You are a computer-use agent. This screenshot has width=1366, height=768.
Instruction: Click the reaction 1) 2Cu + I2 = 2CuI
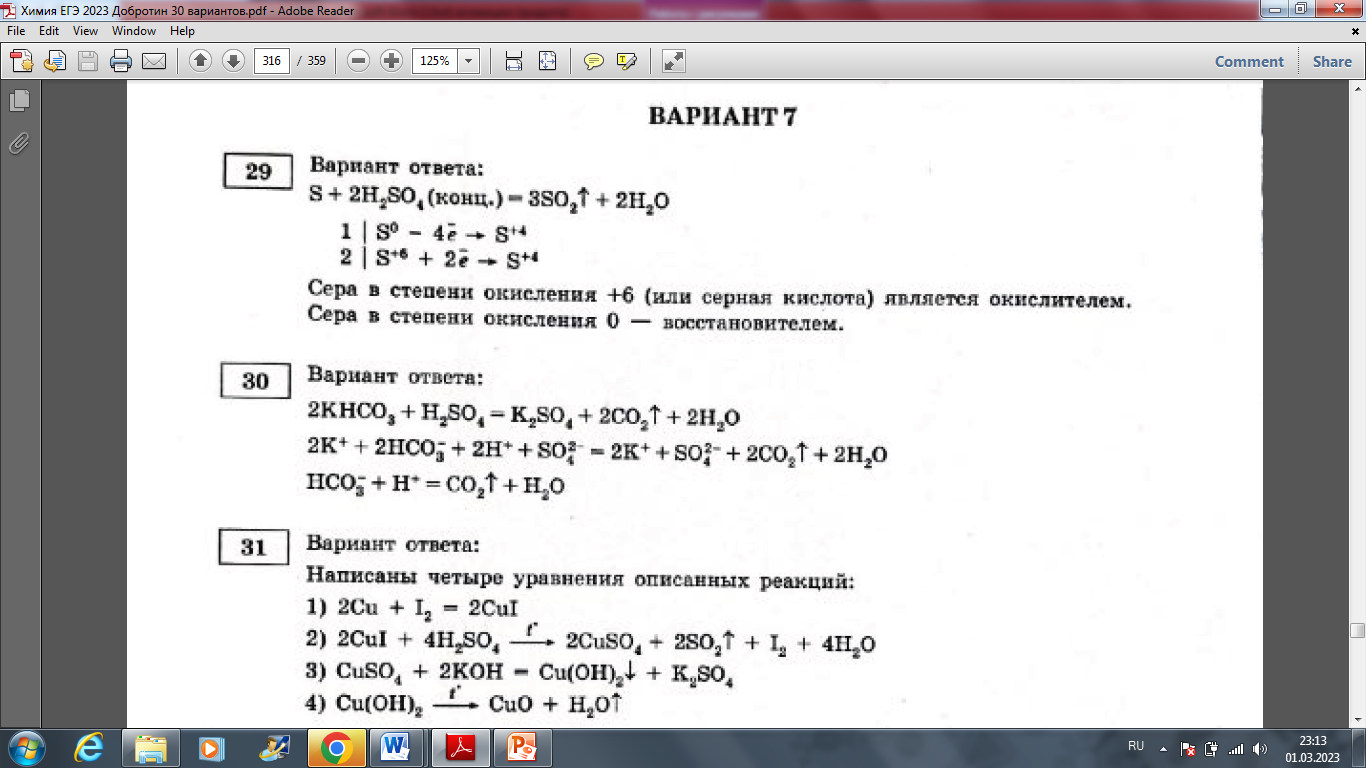411,608
